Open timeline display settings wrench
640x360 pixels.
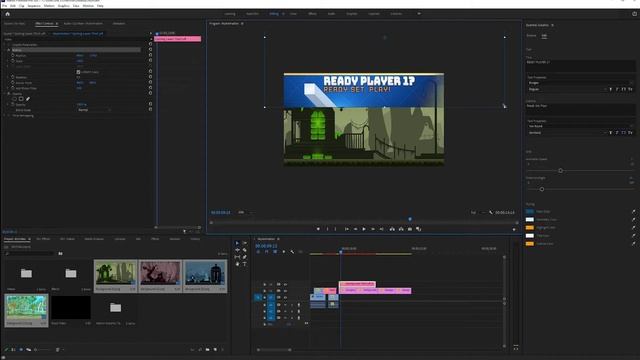pyautogui.click(x=292, y=252)
